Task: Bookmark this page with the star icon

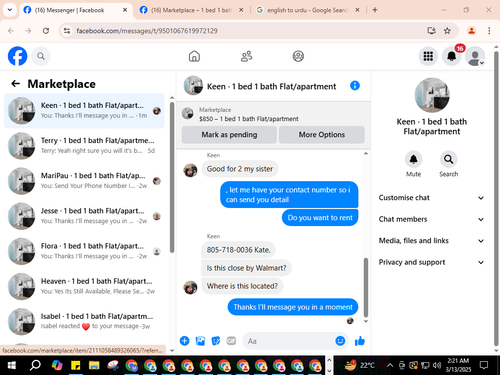Action: tap(447, 31)
